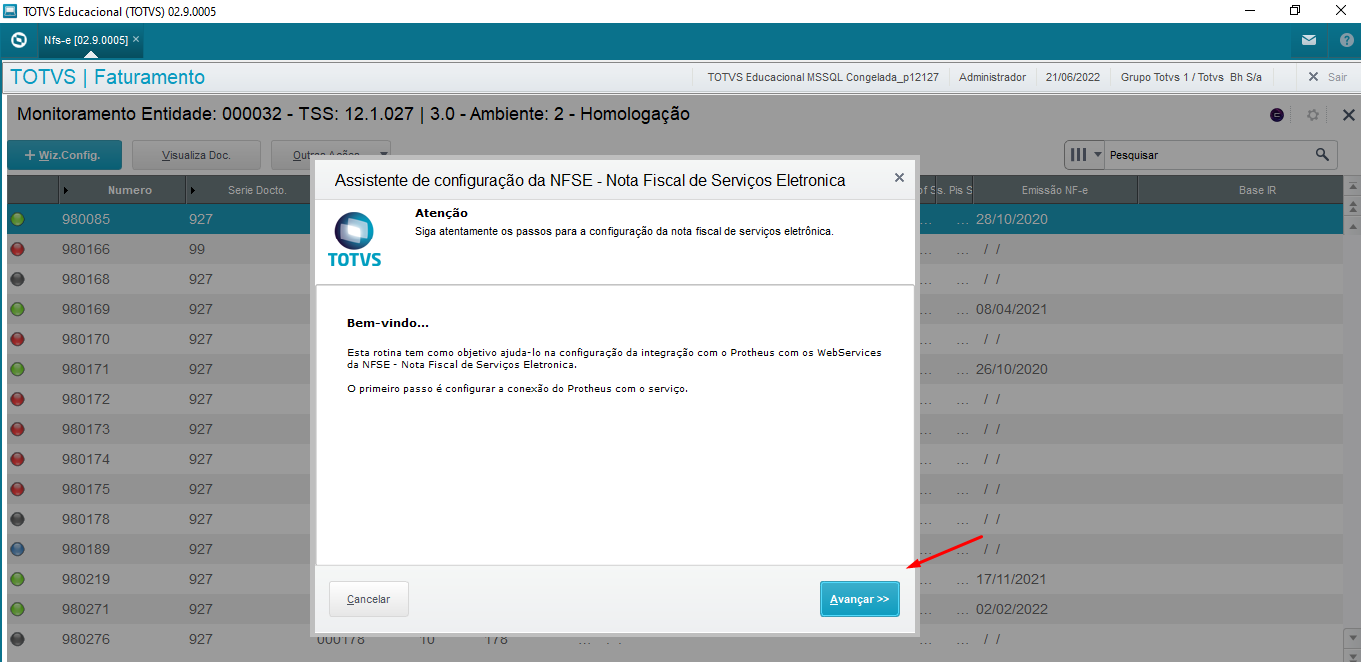The width and height of the screenshot is (1361, 662).
Task: Sort by the Base IR column header
Action: tap(1257, 190)
